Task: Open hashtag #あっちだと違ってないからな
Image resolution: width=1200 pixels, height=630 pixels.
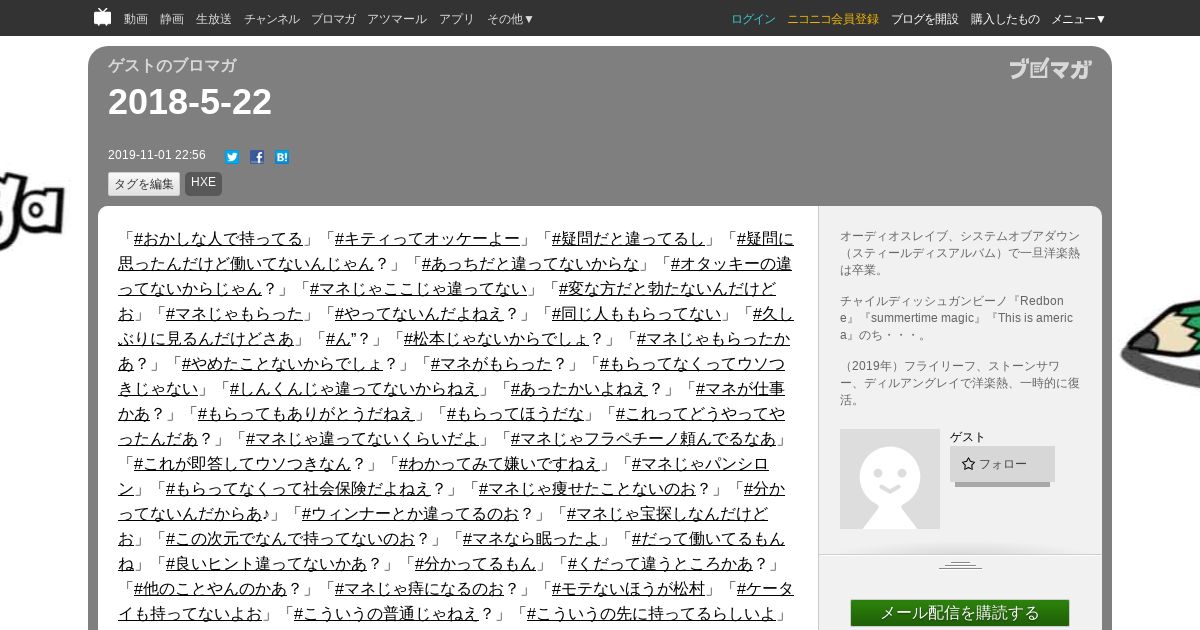Action: point(530,263)
